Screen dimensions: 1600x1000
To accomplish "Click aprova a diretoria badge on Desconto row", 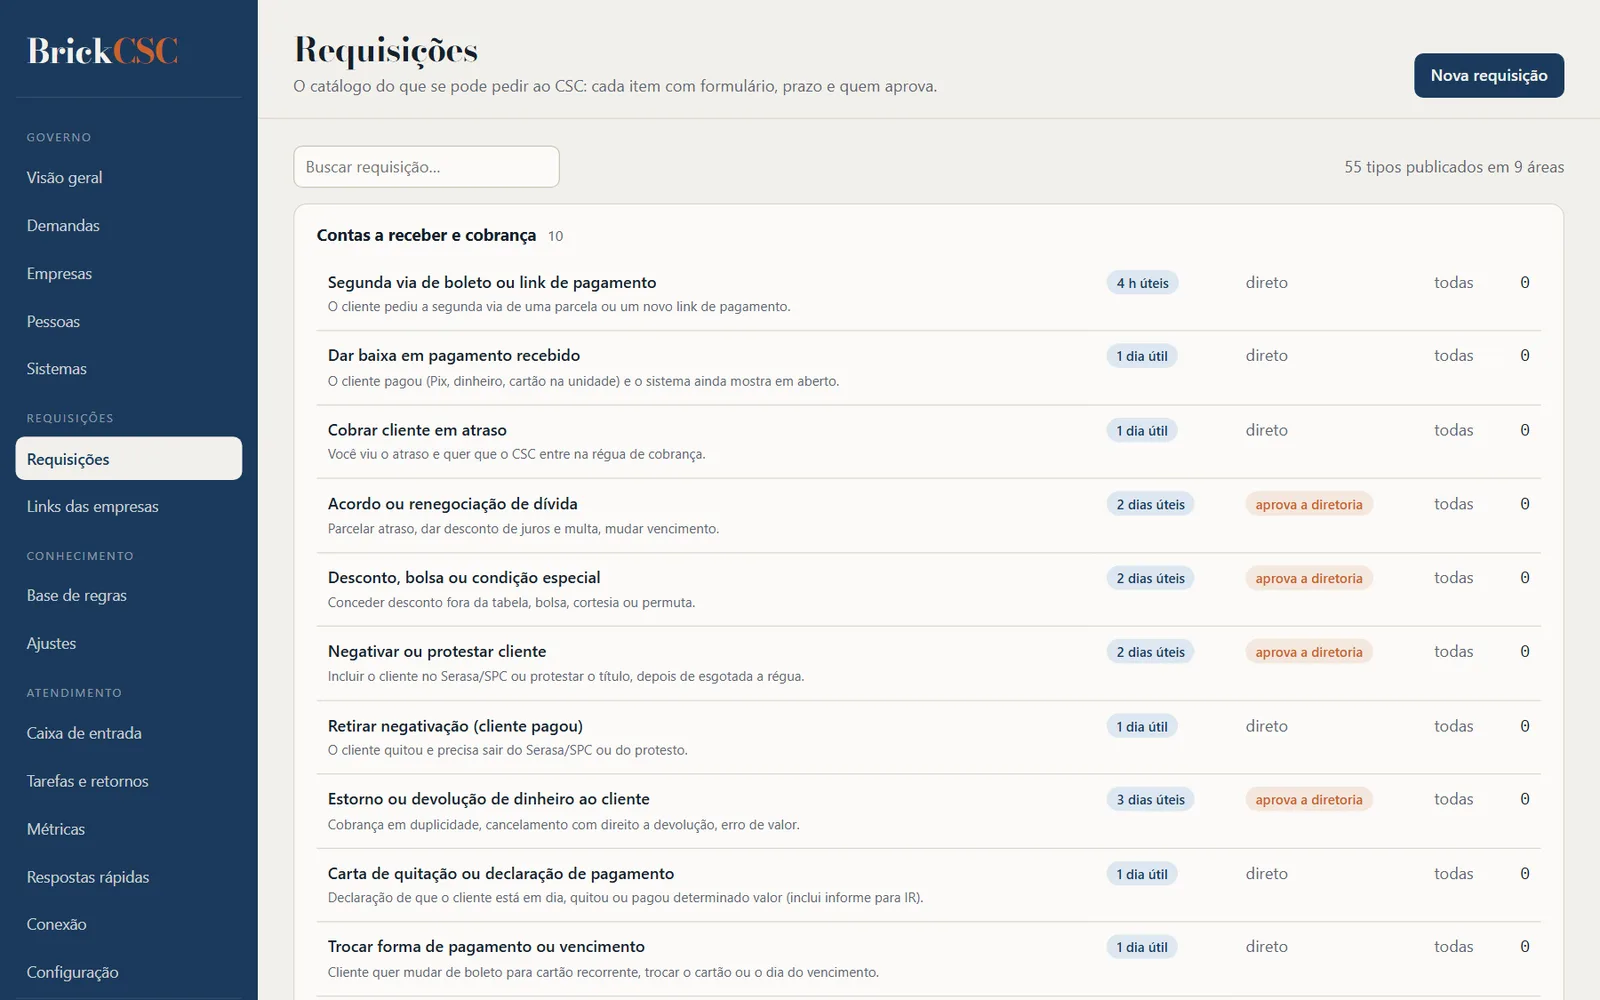I will click(1309, 578).
